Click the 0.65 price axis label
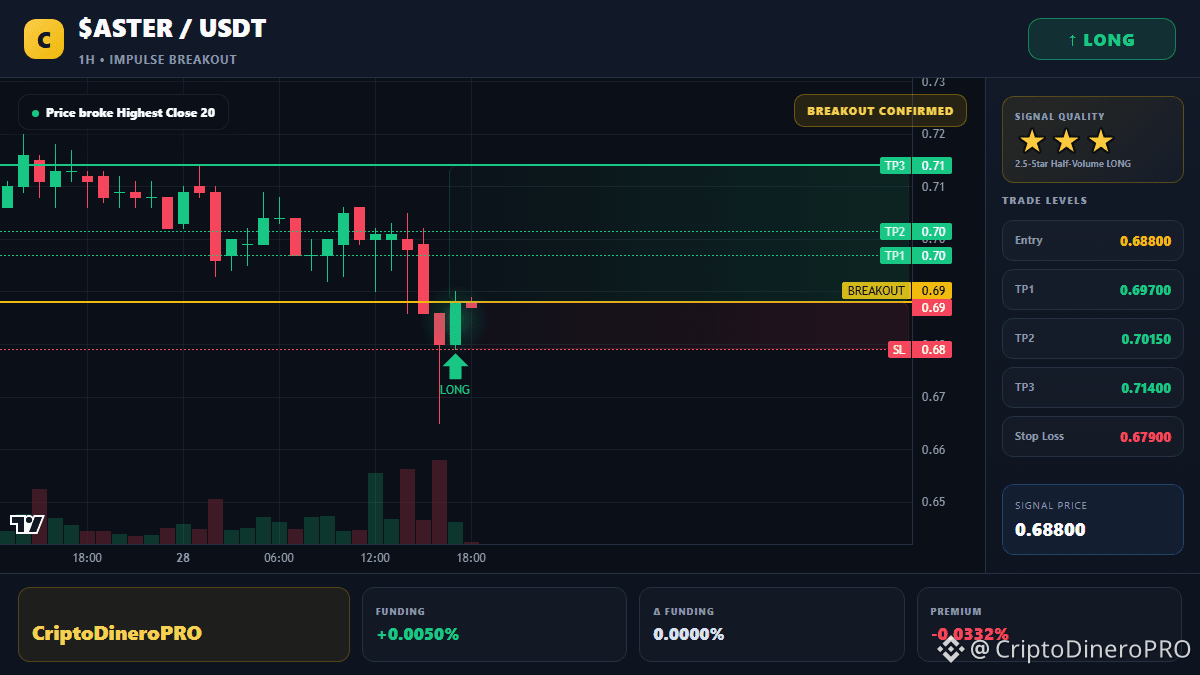Viewport: 1200px width, 675px height. (933, 502)
